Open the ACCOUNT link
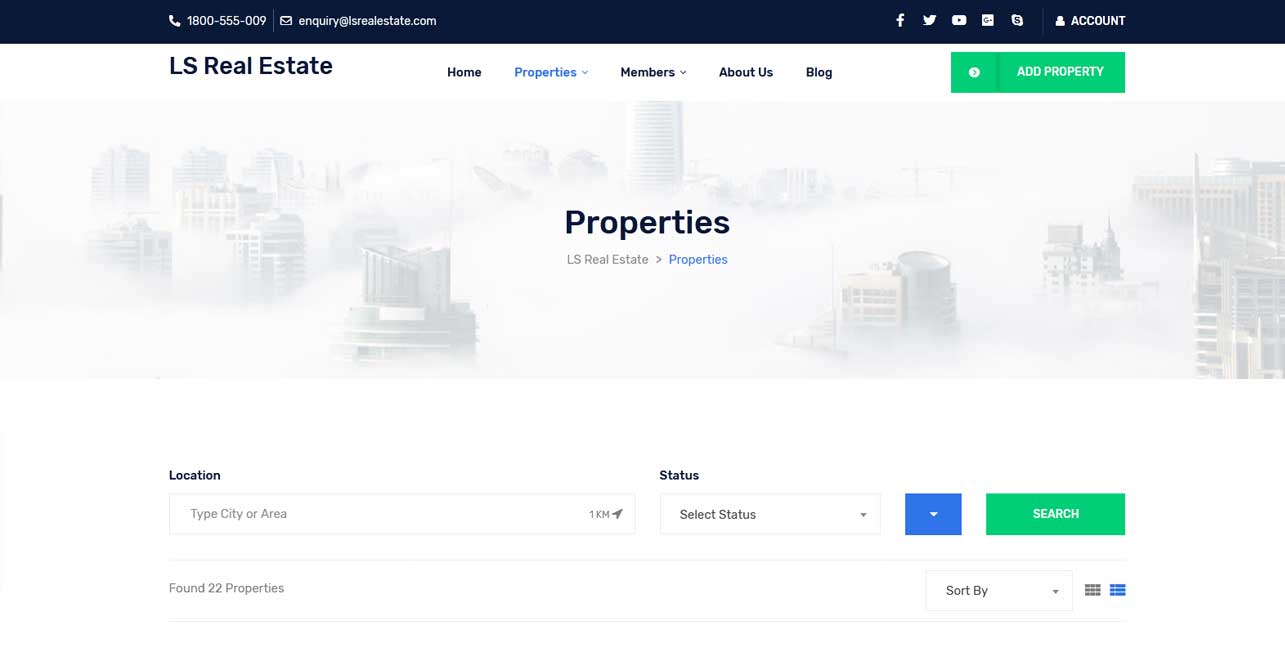 [x=1090, y=21]
